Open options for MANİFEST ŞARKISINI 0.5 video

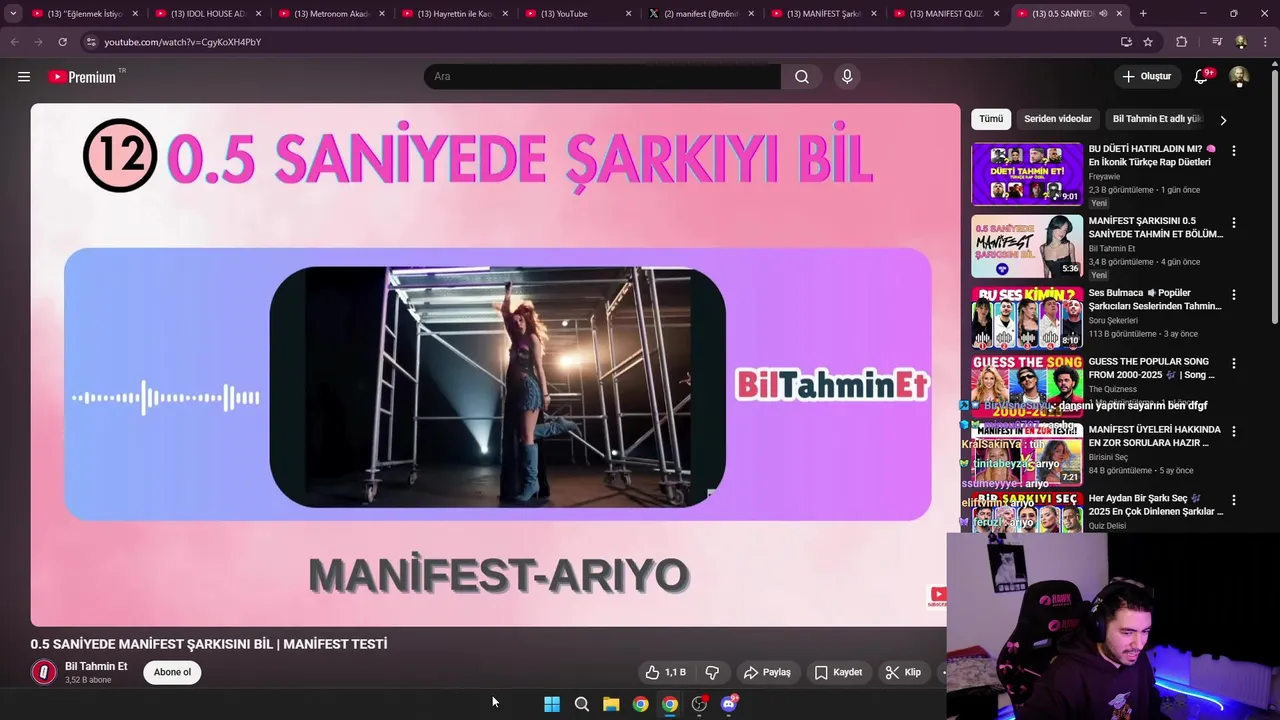tap(1233, 223)
